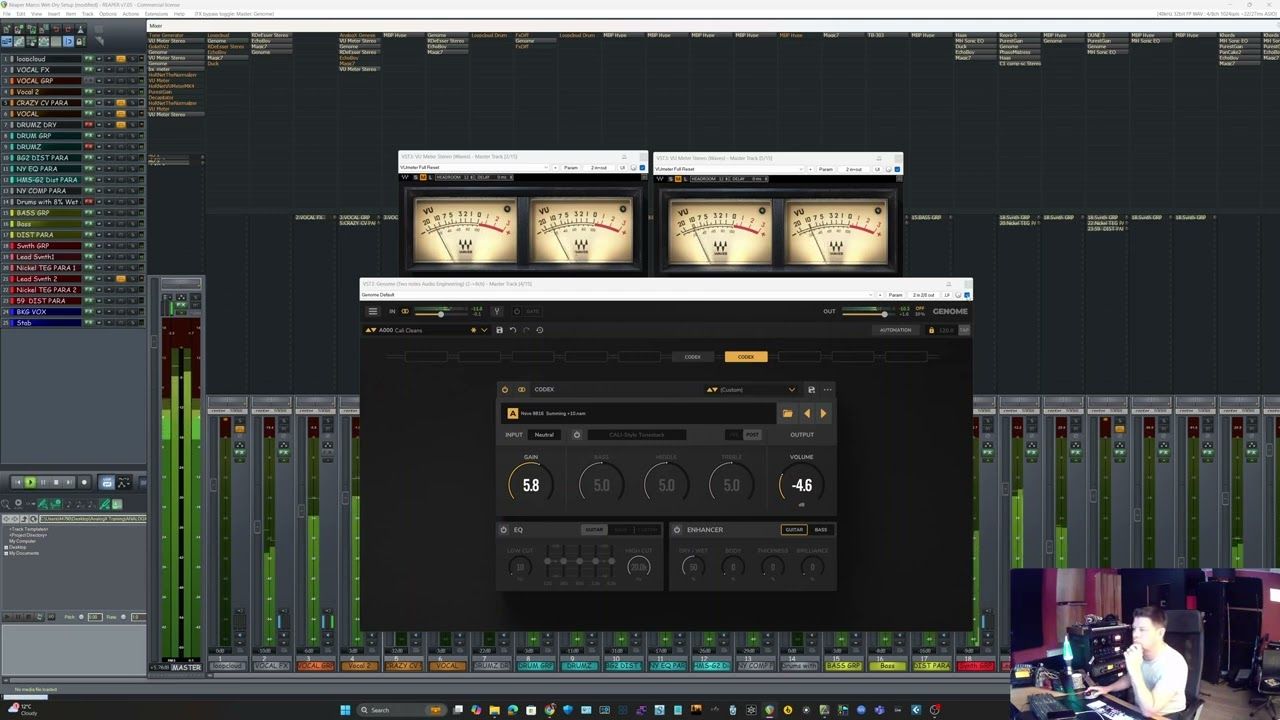Open the Genome hamburger menu
Screen dimensions: 1280x720
[x=373, y=311]
